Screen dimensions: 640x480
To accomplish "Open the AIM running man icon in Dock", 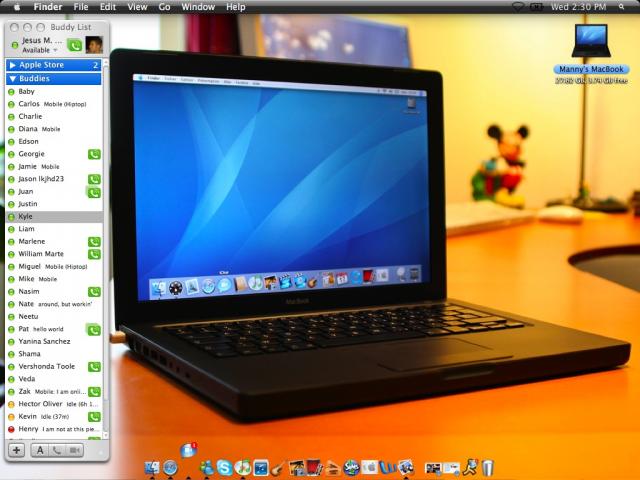I will pos(470,467).
